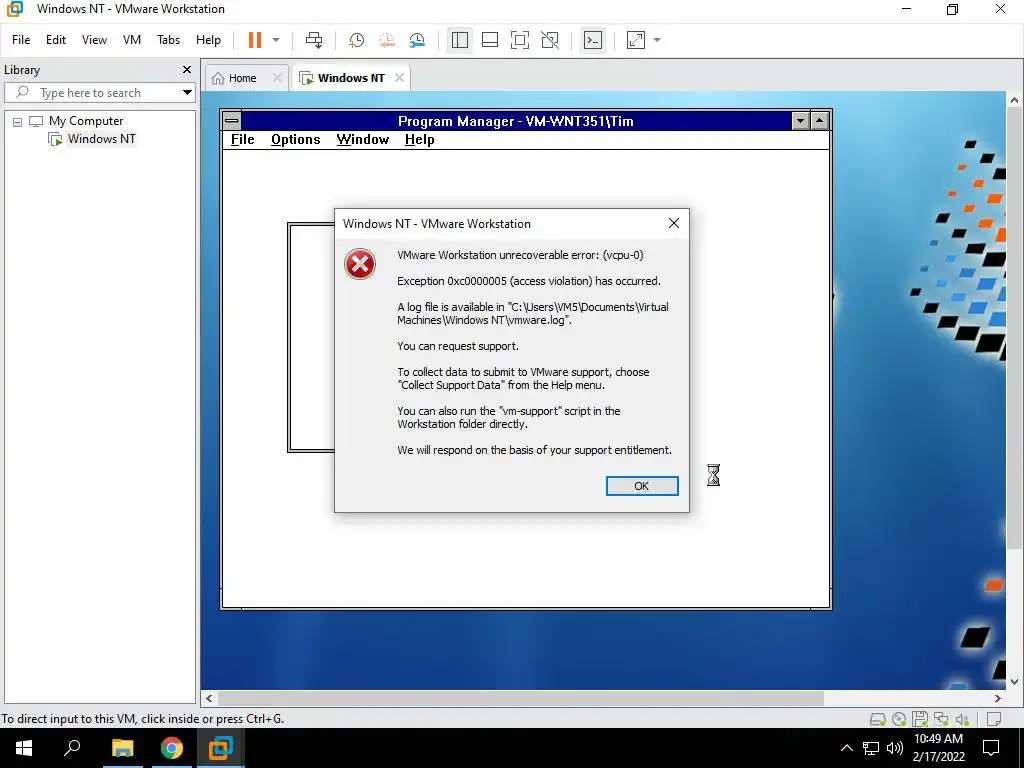Viewport: 1024px width, 768px height.
Task: Click the taskbar search icon
Action: (72, 748)
